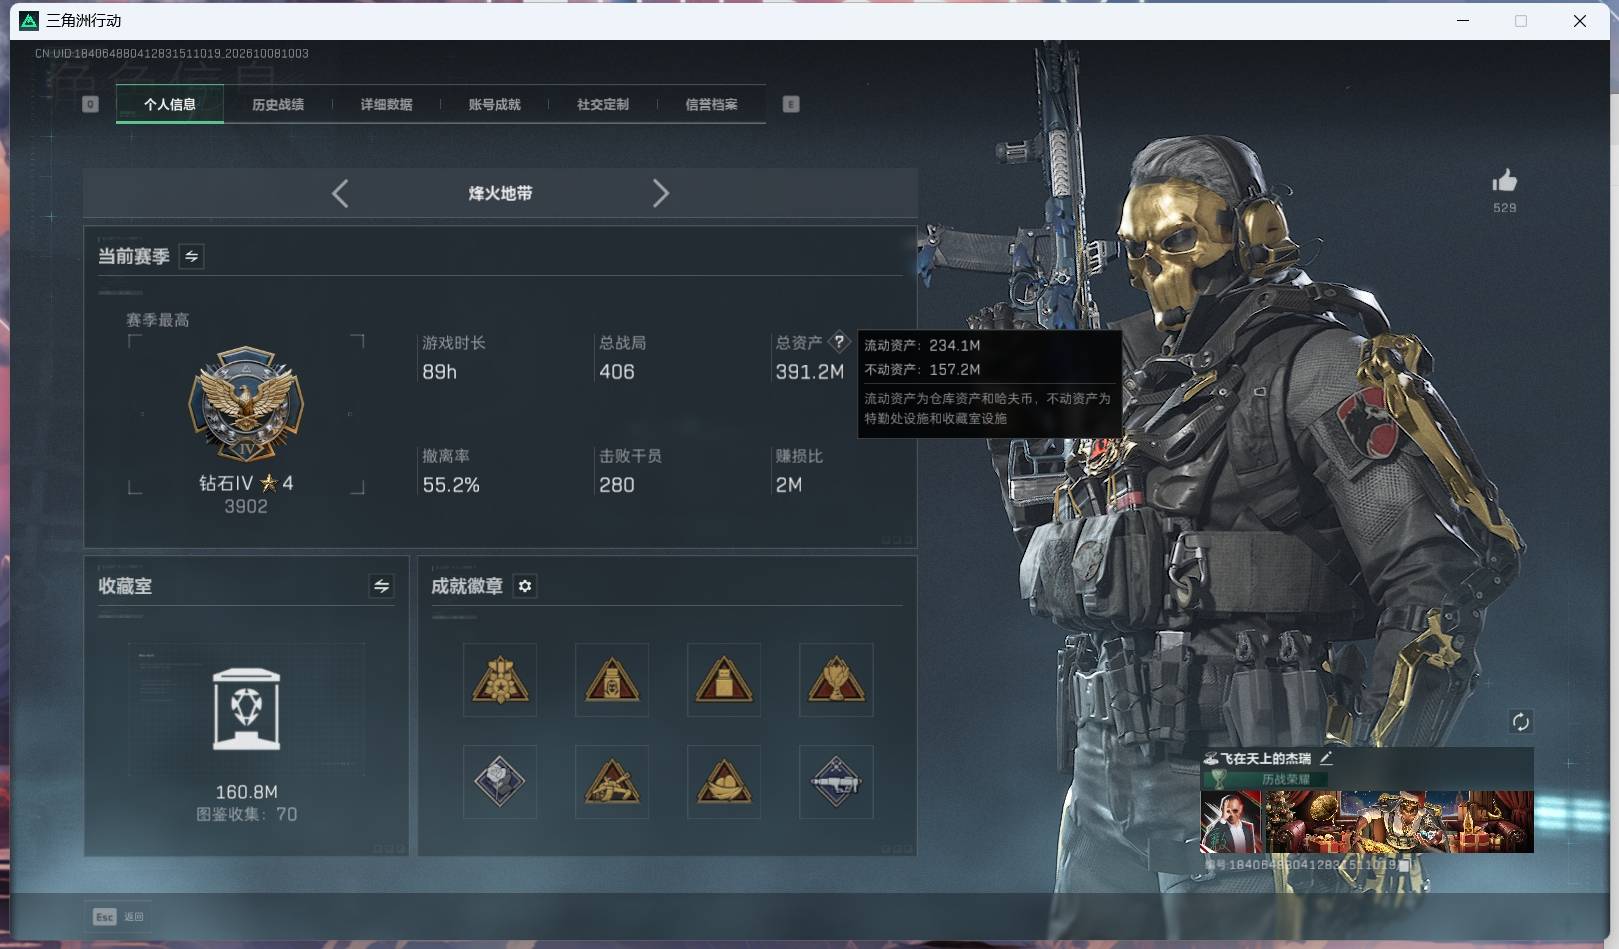
Task: Minimize the 三角洲行动 window
Action: 1463,20
